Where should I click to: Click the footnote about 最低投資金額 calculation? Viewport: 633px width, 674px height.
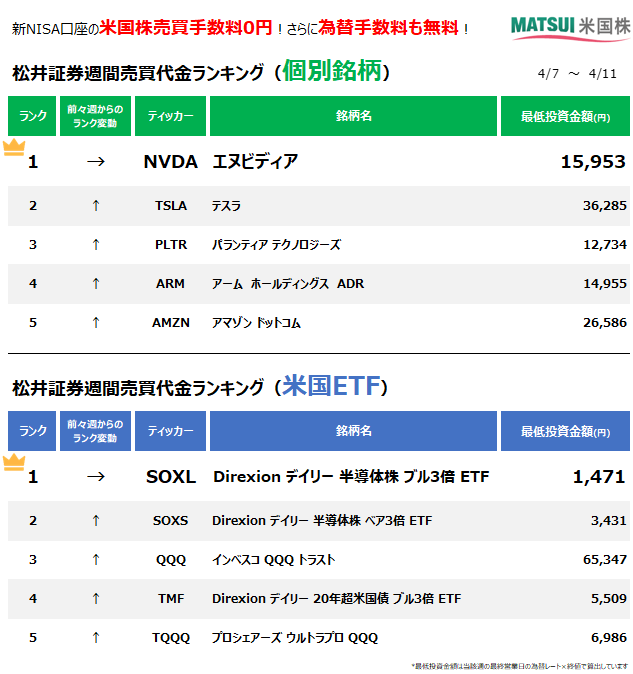520,666
